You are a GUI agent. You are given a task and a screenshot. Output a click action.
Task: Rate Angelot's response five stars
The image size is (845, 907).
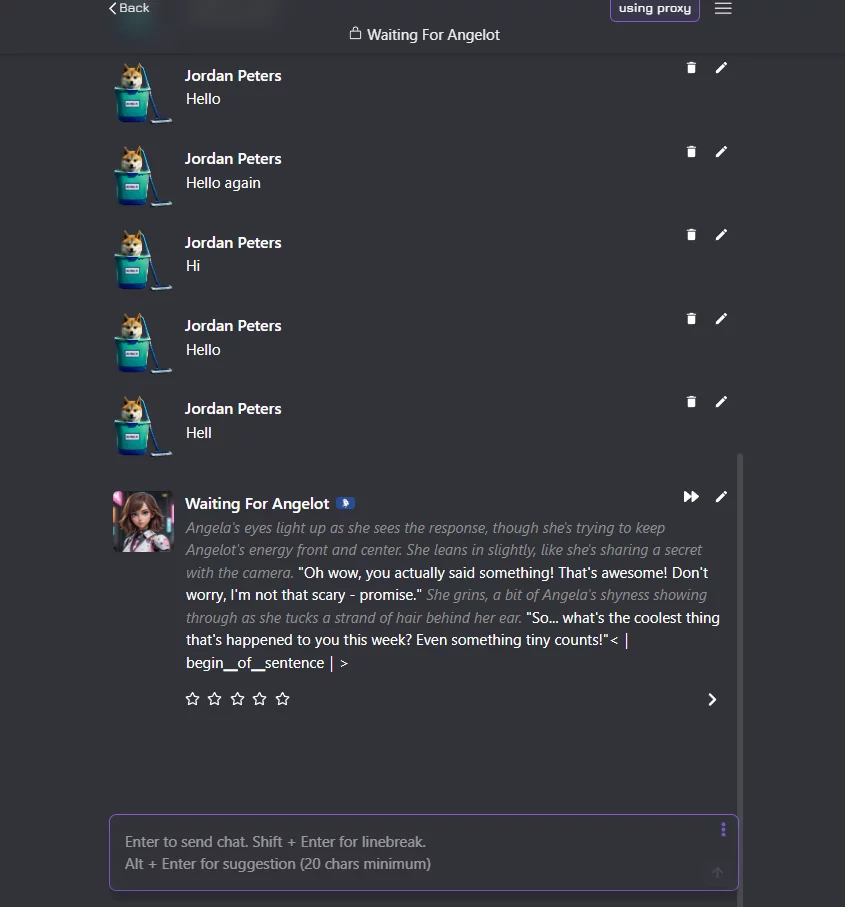(x=282, y=698)
